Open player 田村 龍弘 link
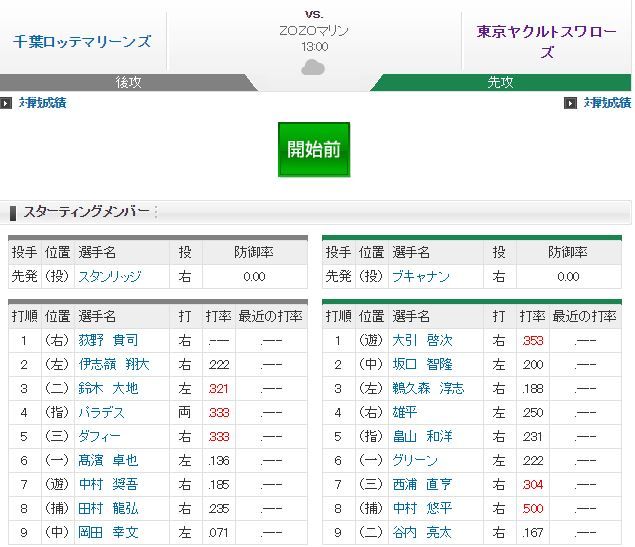Viewport: 635px width, 547px height. 108,508
